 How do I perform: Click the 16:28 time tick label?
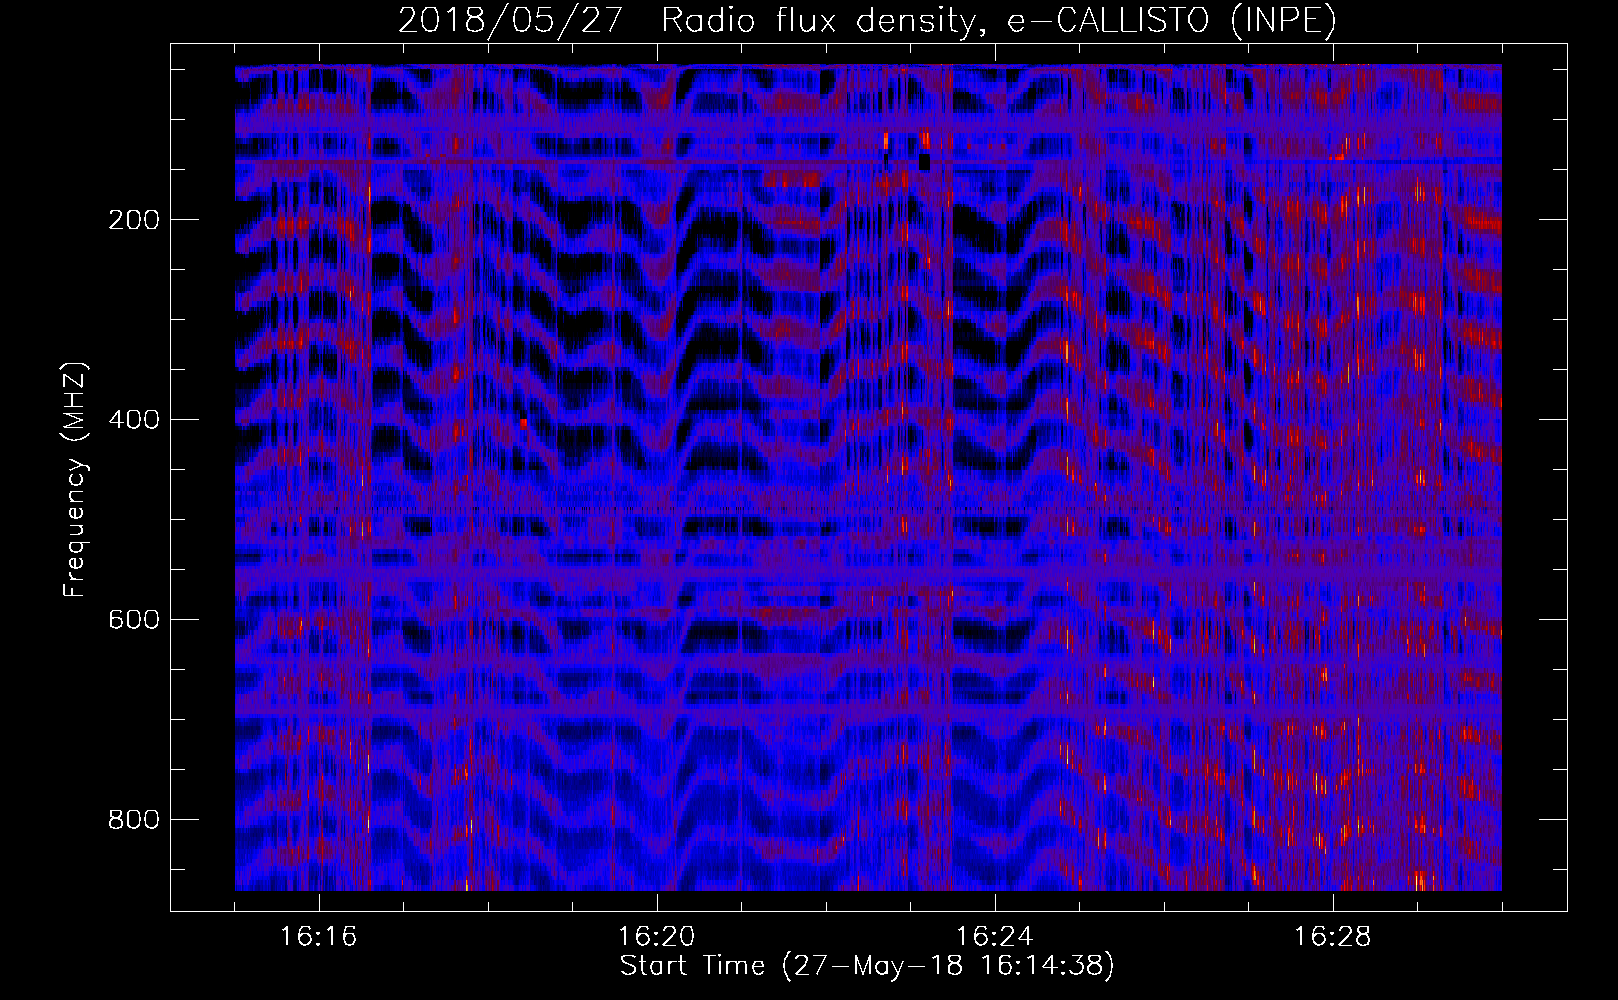(x=1333, y=937)
